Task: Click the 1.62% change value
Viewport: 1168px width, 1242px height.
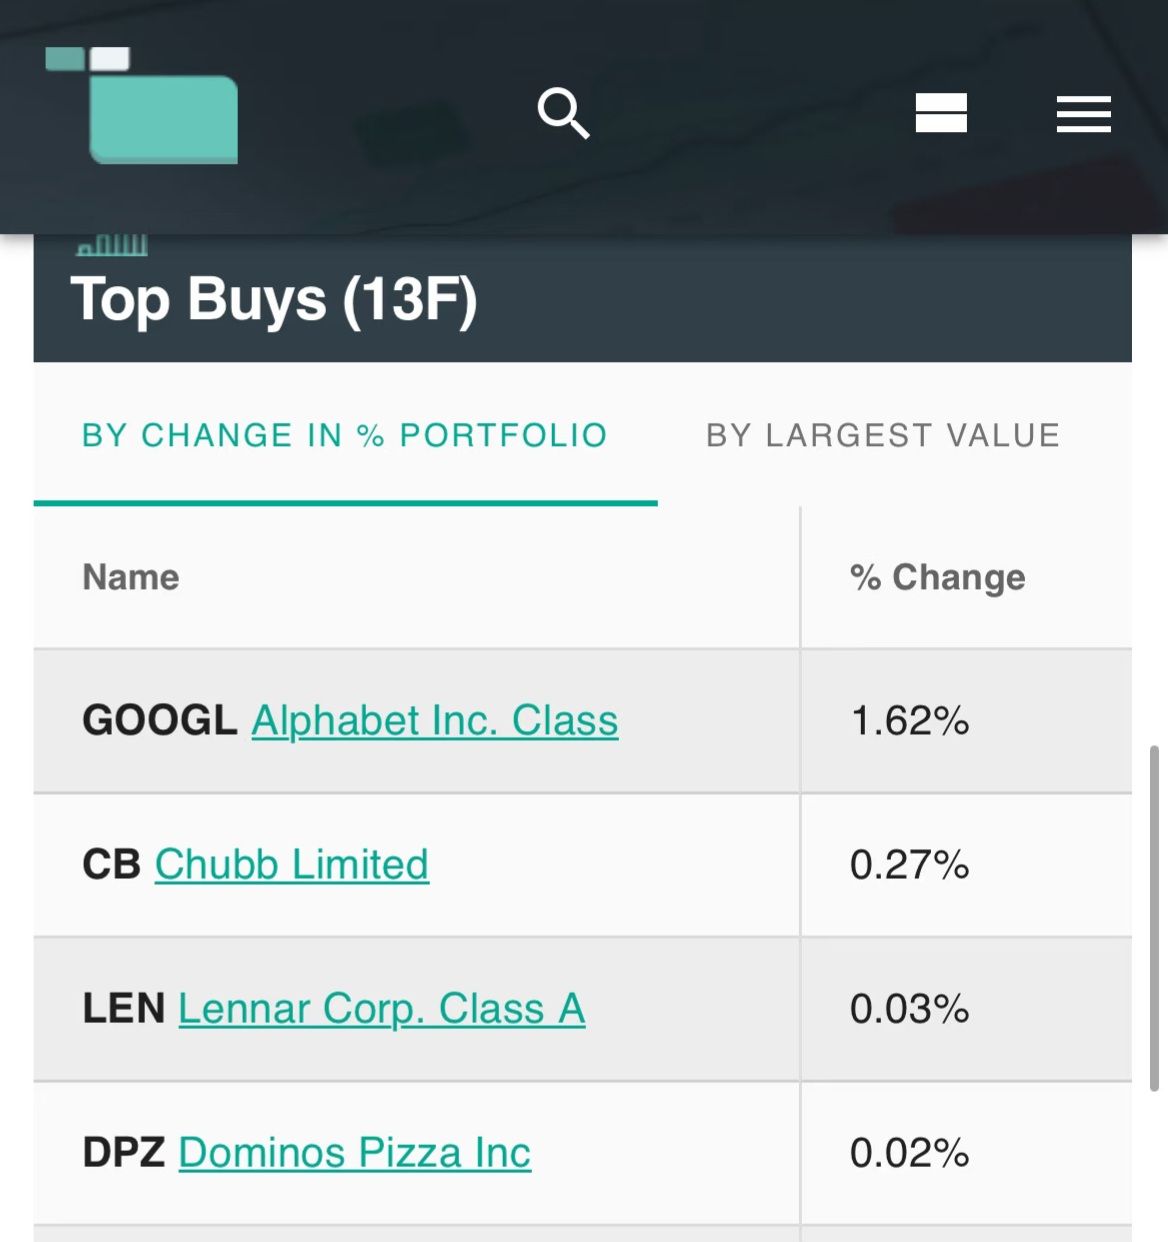Action: 909,721
